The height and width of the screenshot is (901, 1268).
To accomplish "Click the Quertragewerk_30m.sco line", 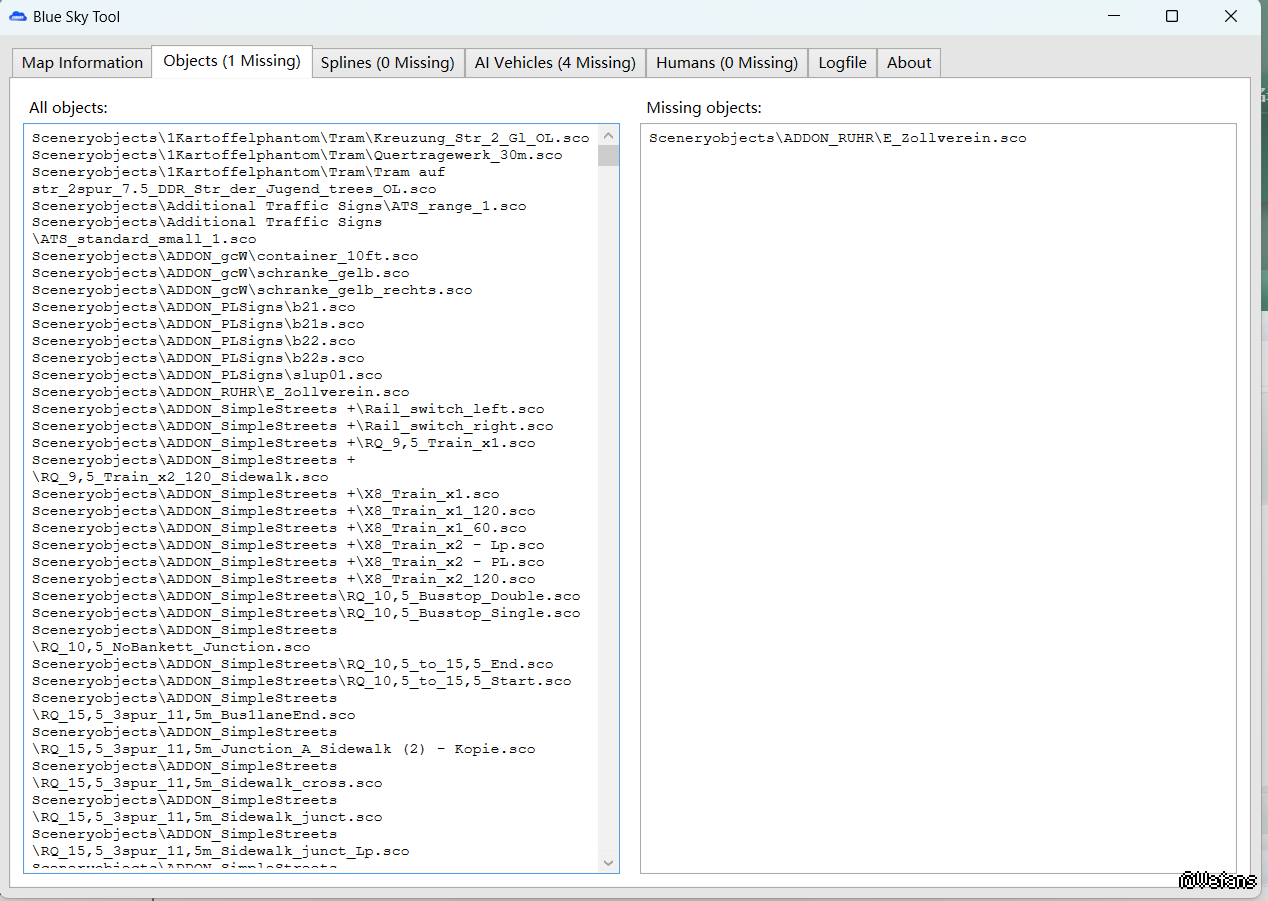I will [296, 155].
